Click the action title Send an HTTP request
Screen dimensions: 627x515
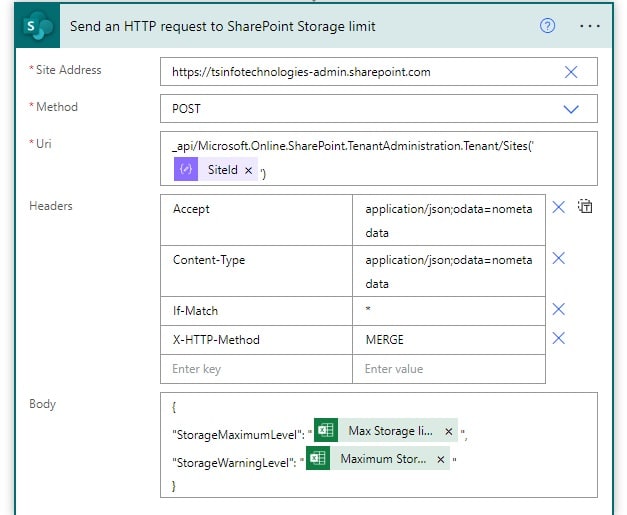pyautogui.click(x=222, y=26)
